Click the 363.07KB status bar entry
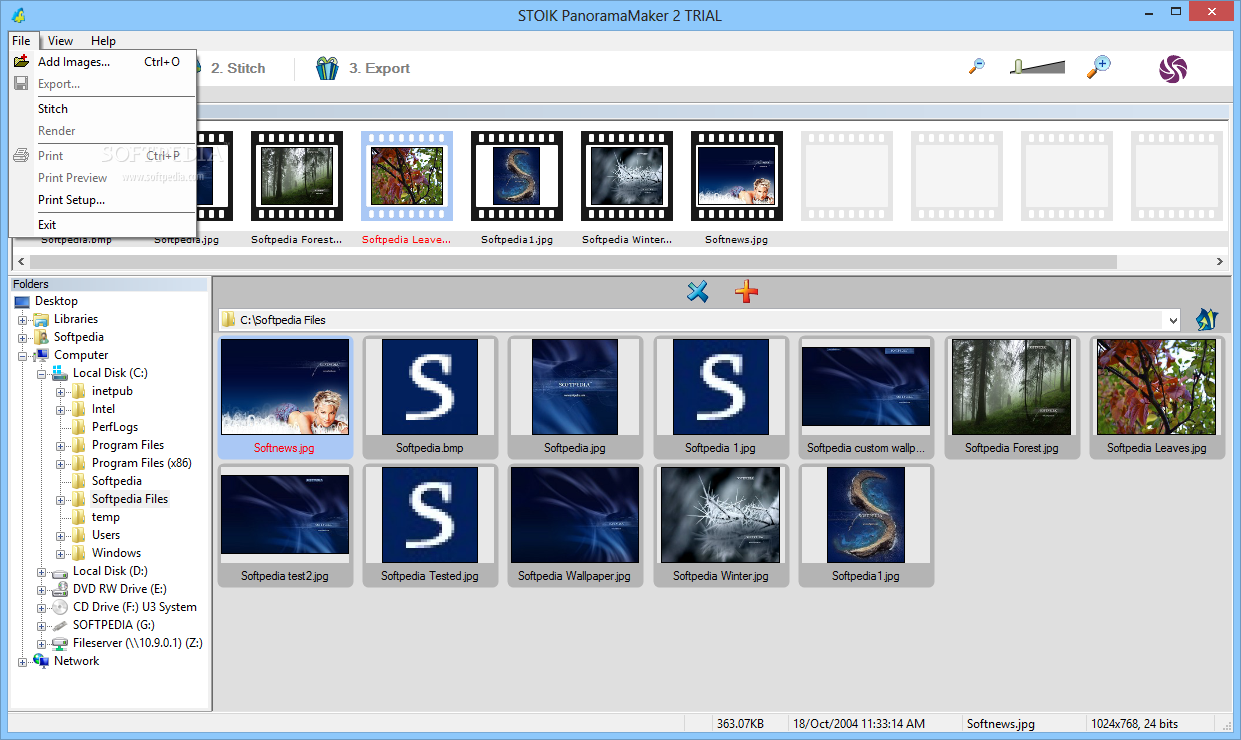Image resolution: width=1241 pixels, height=740 pixels. pyautogui.click(x=741, y=723)
